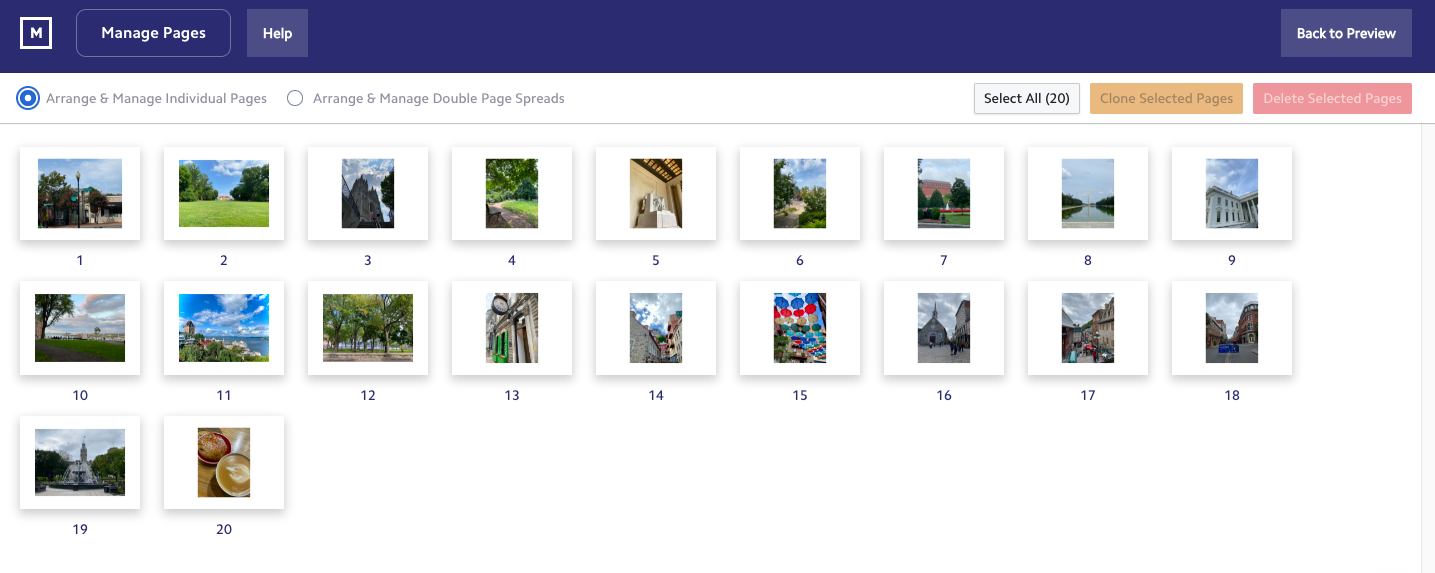Click the page number label 20
The image size is (1435, 573).
(224, 529)
